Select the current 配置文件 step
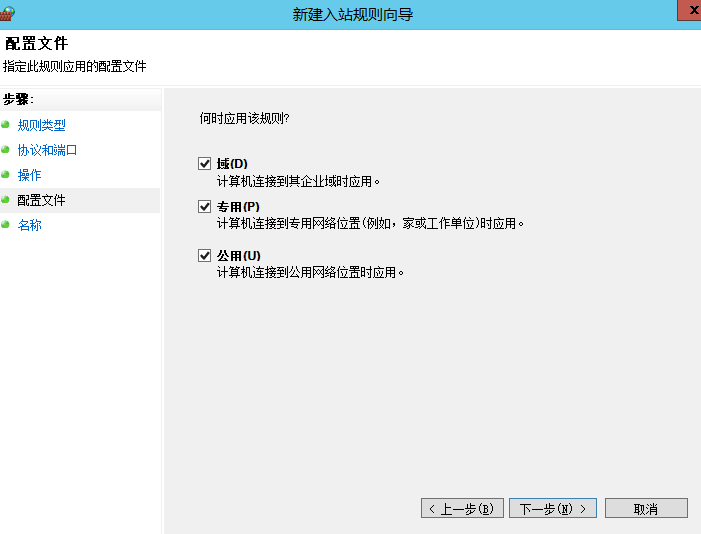This screenshot has height=534, width=701. tap(41, 200)
